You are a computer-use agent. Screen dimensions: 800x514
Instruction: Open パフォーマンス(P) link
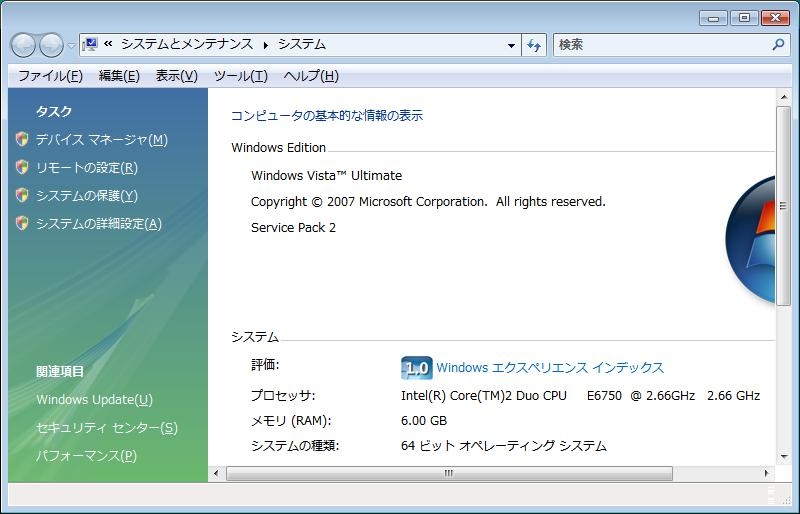point(86,455)
